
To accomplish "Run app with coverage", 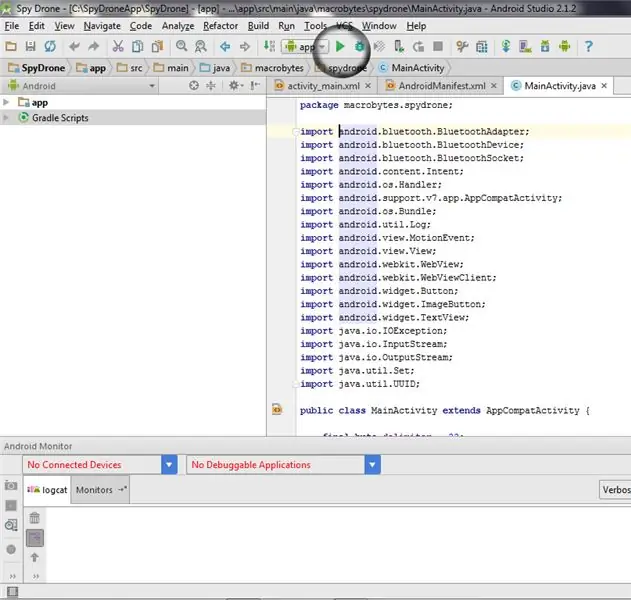I will click(379, 47).
